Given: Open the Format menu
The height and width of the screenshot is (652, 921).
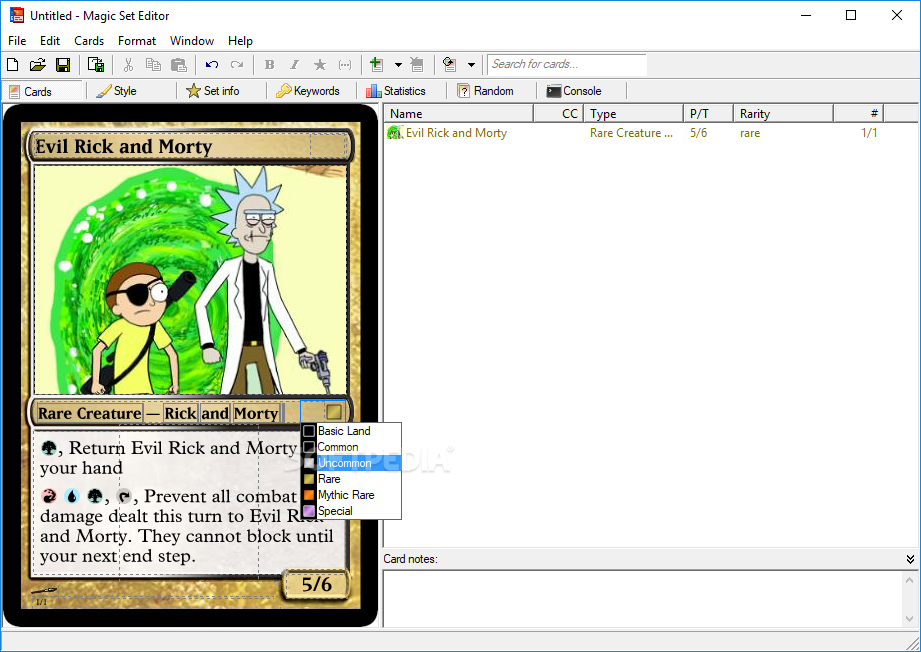Looking at the screenshot, I should (137, 41).
